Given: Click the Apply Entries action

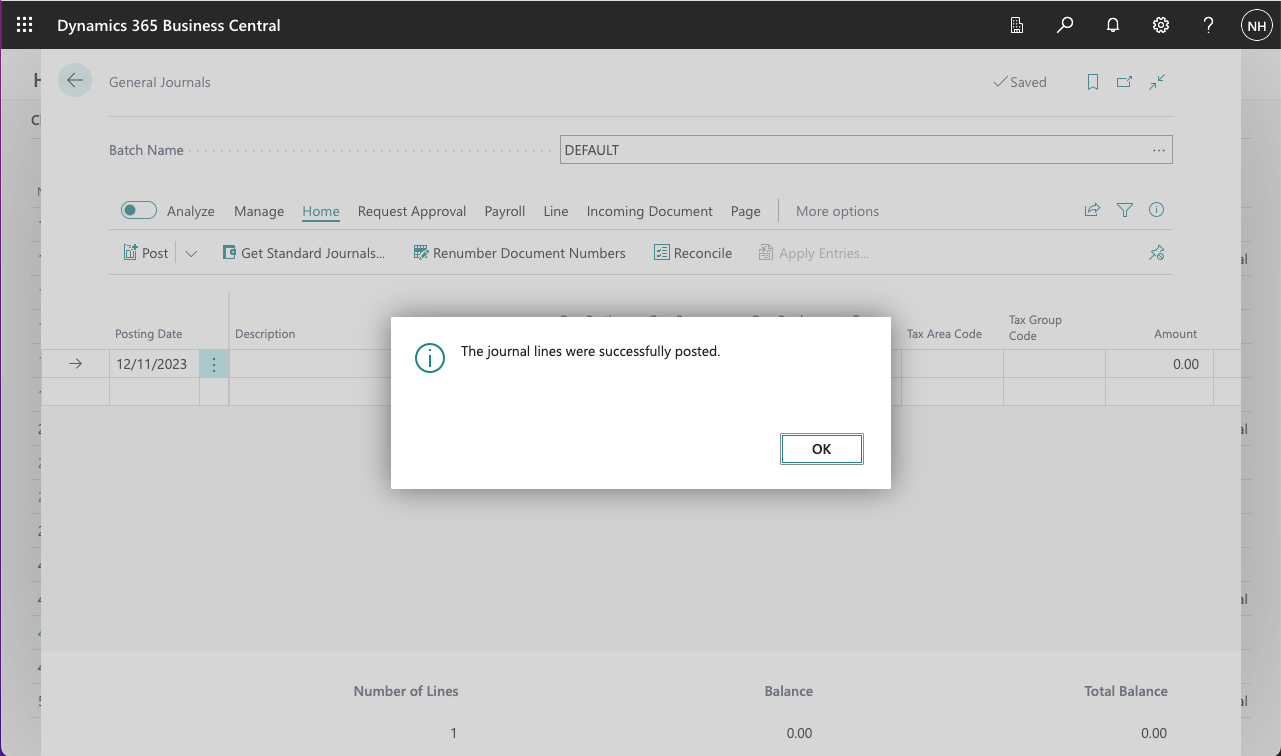Looking at the screenshot, I should pyautogui.click(x=813, y=253).
